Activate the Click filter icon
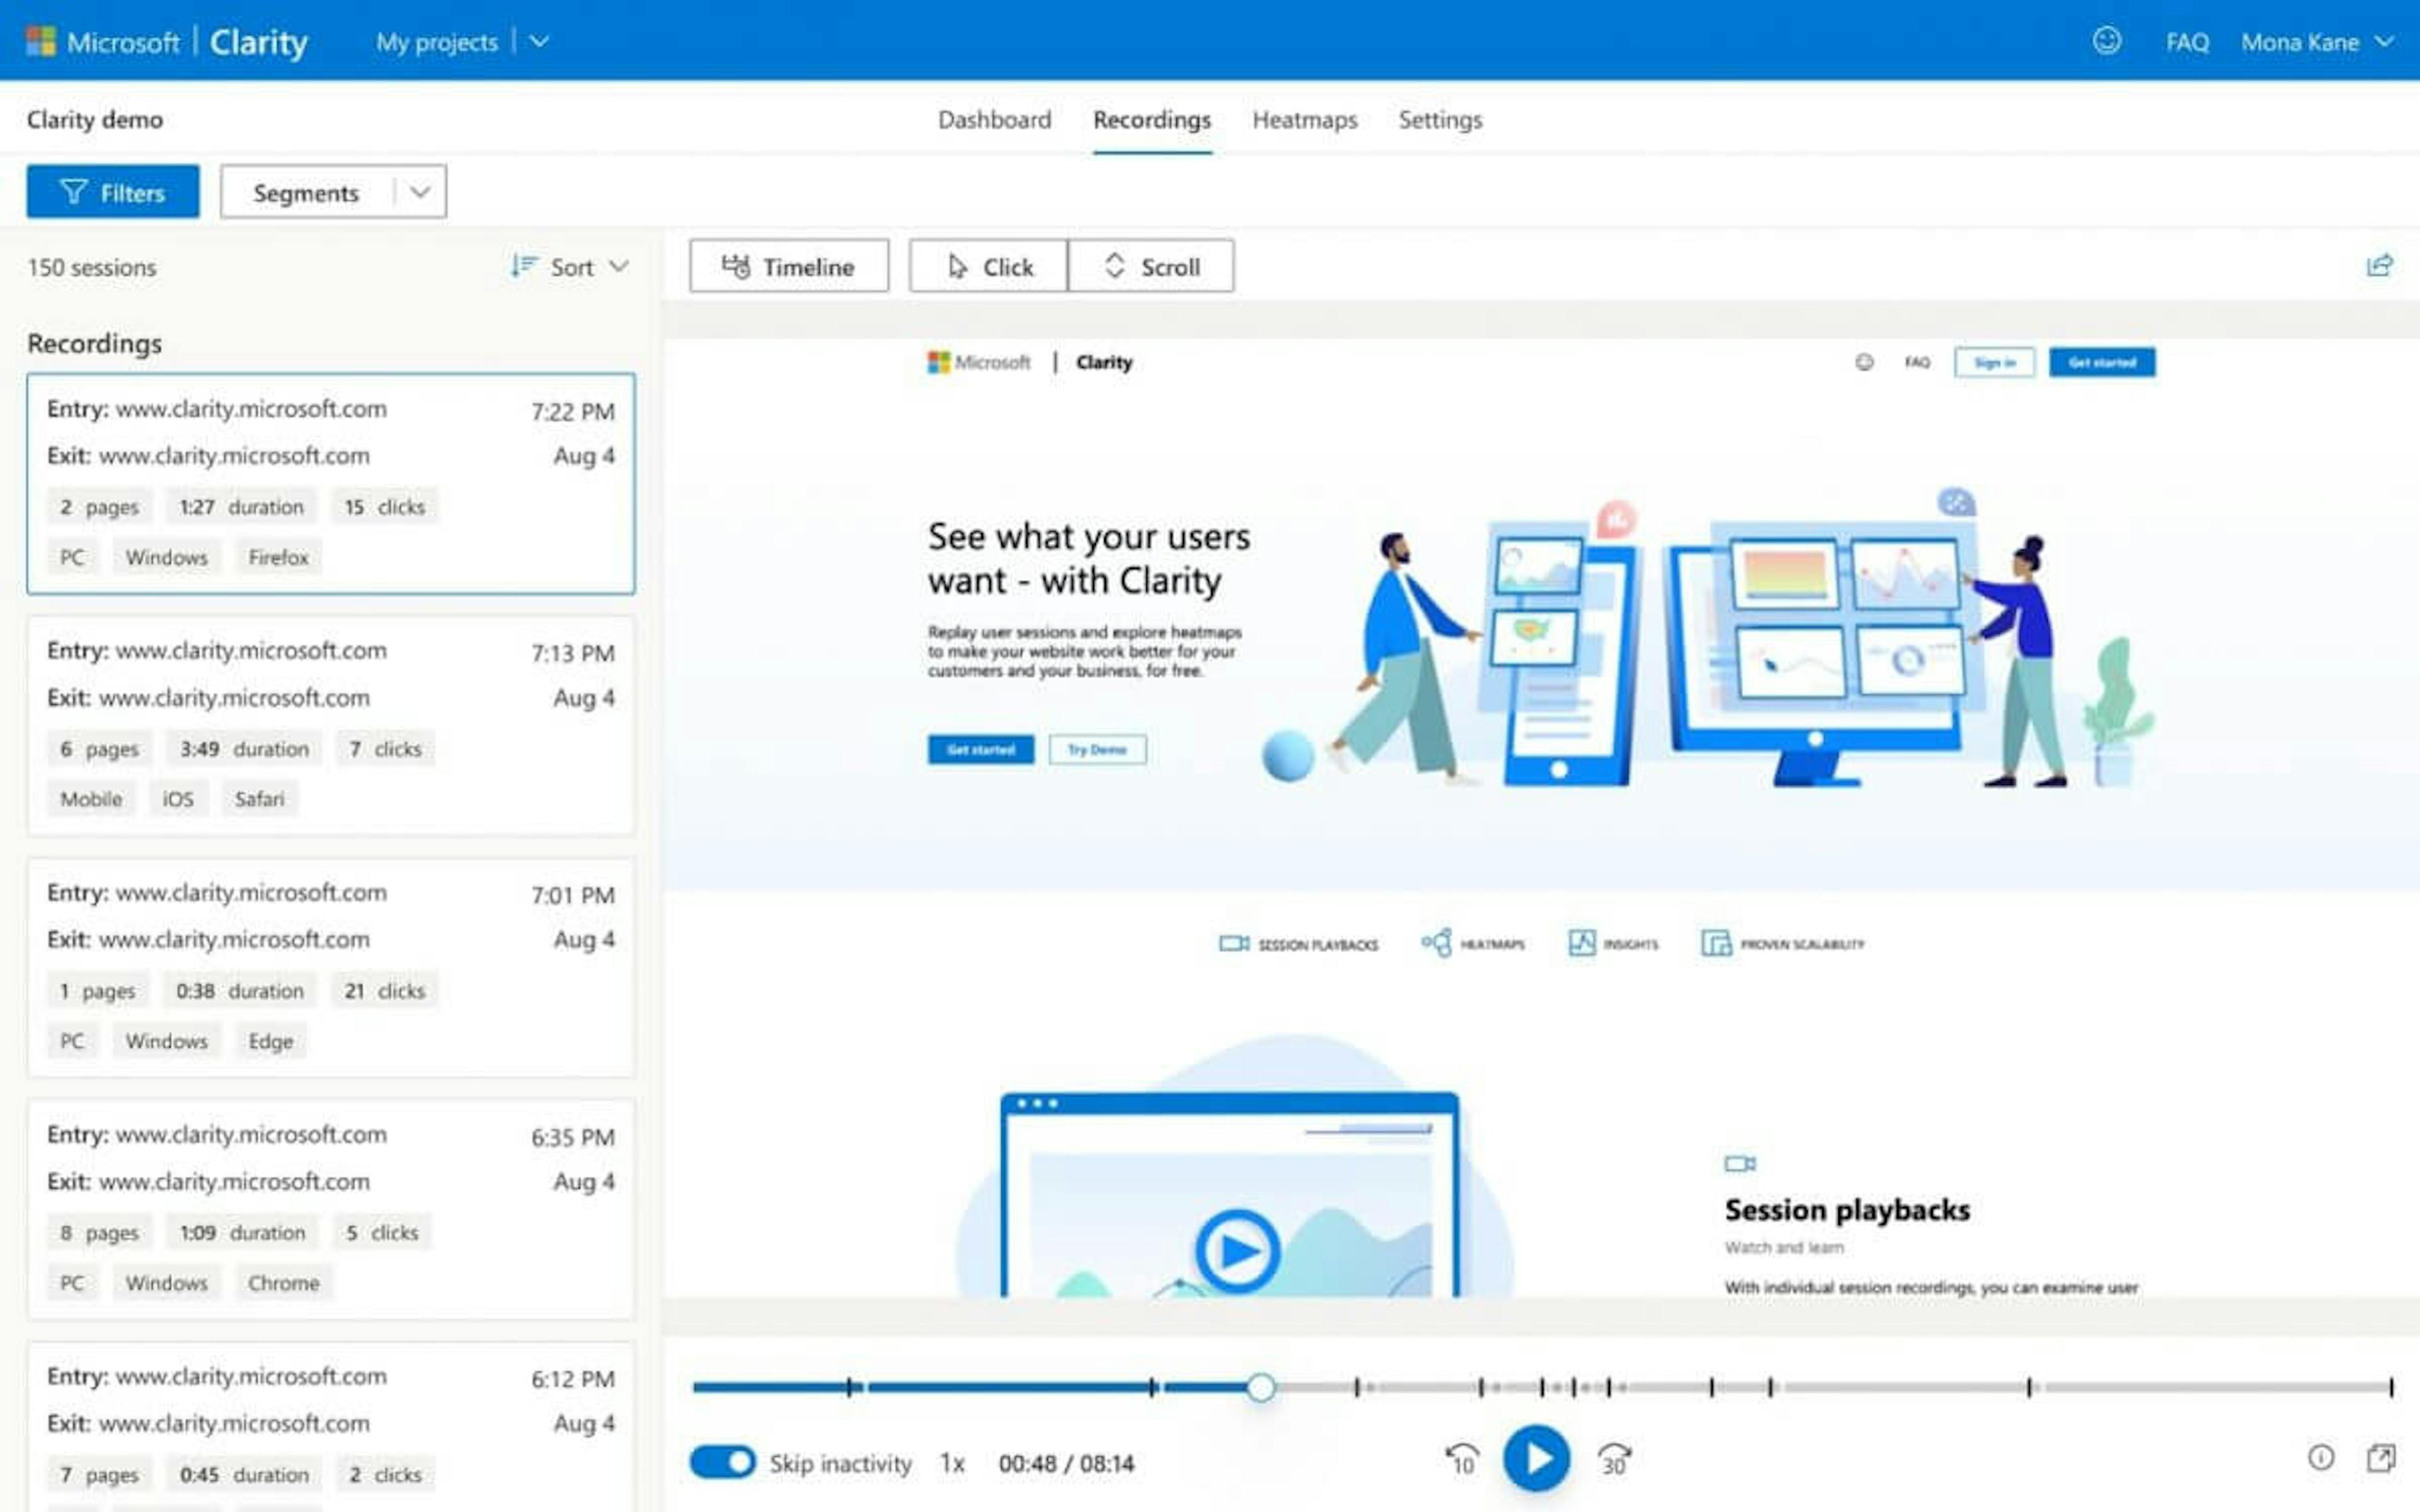 coord(957,266)
